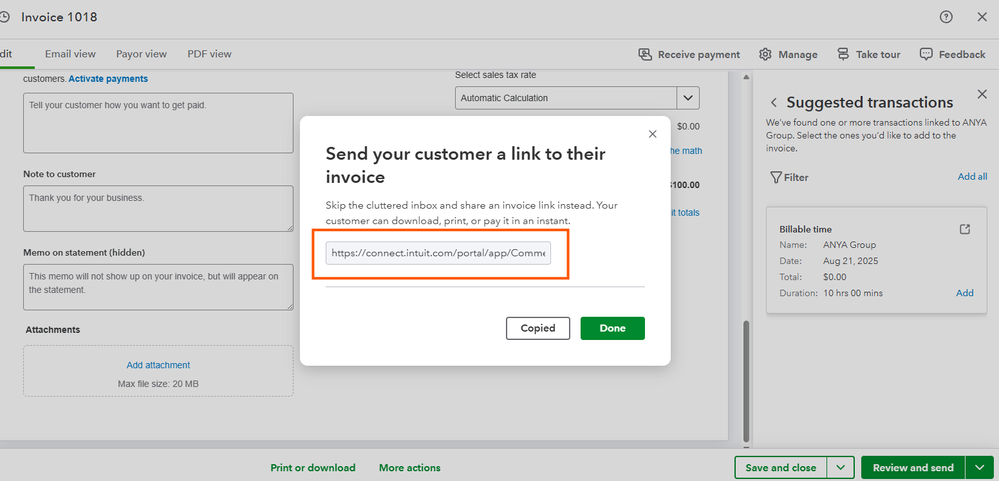Click the Memo on statement text box
Image resolution: width=999 pixels, height=481 pixels.
coord(158,287)
